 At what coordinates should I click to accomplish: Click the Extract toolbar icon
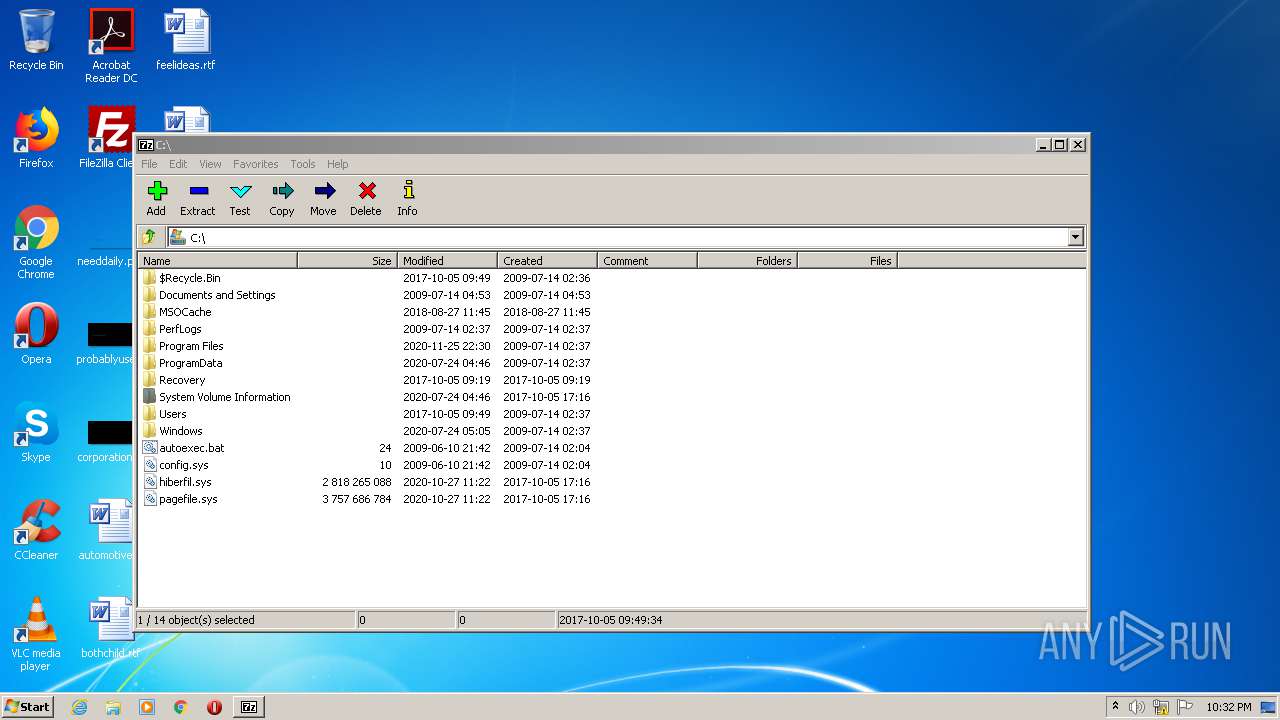coord(198,191)
